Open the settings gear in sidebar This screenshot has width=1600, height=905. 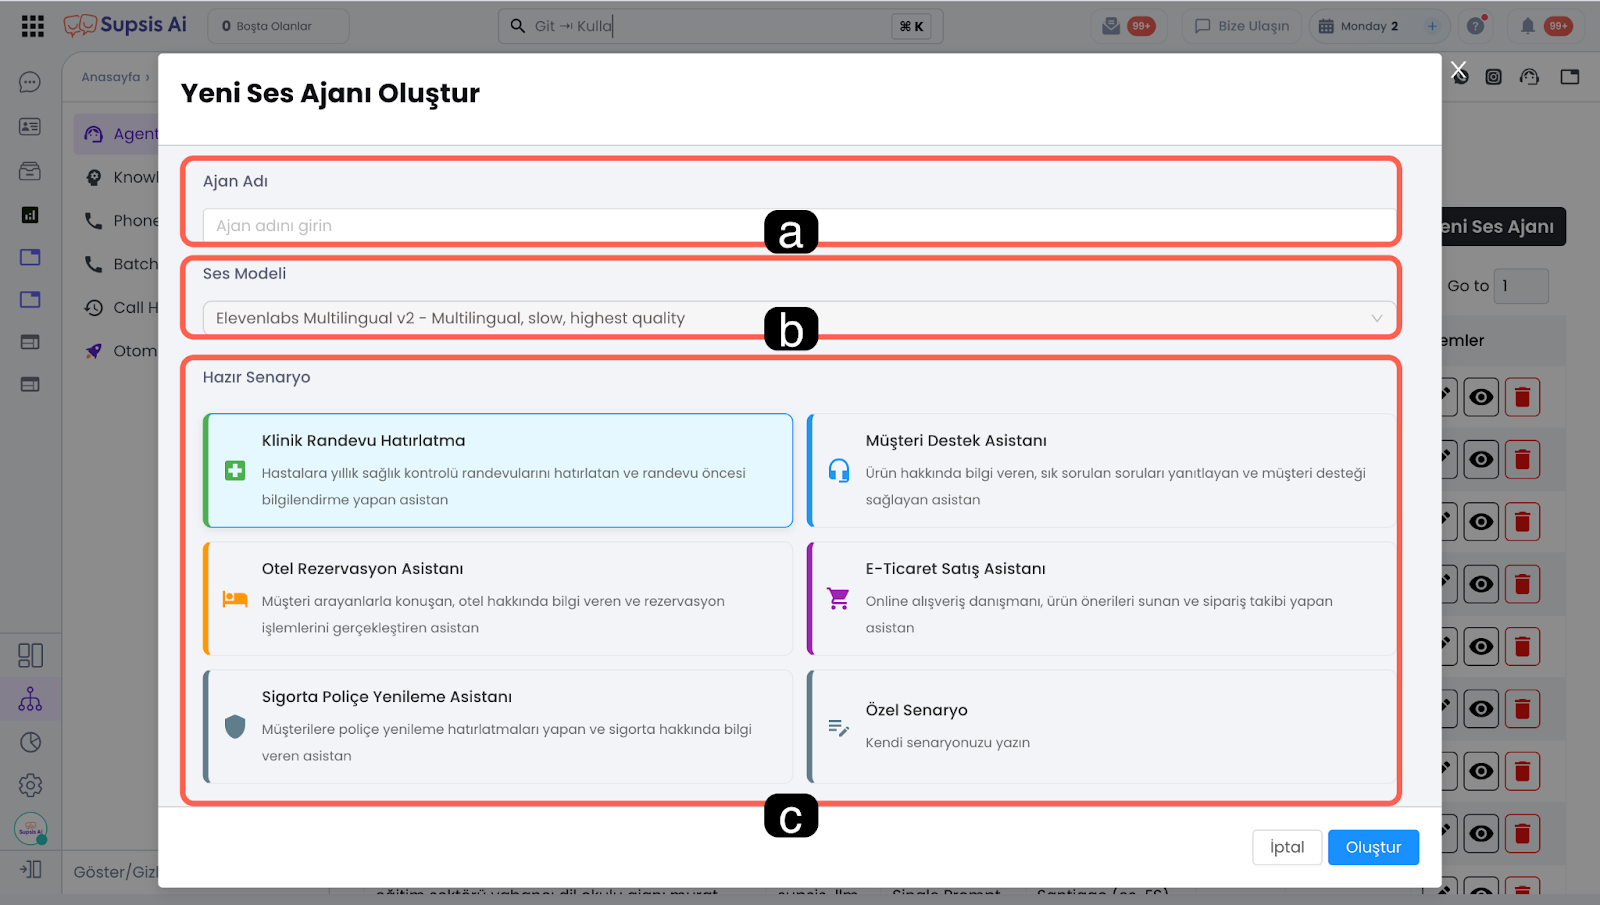click(30, 785)
